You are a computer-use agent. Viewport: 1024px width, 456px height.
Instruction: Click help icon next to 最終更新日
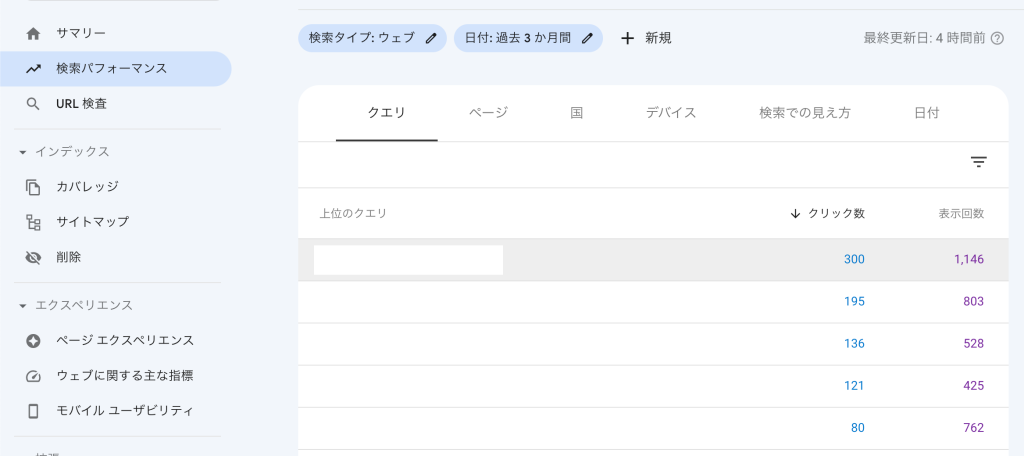[x=997, y=39]
